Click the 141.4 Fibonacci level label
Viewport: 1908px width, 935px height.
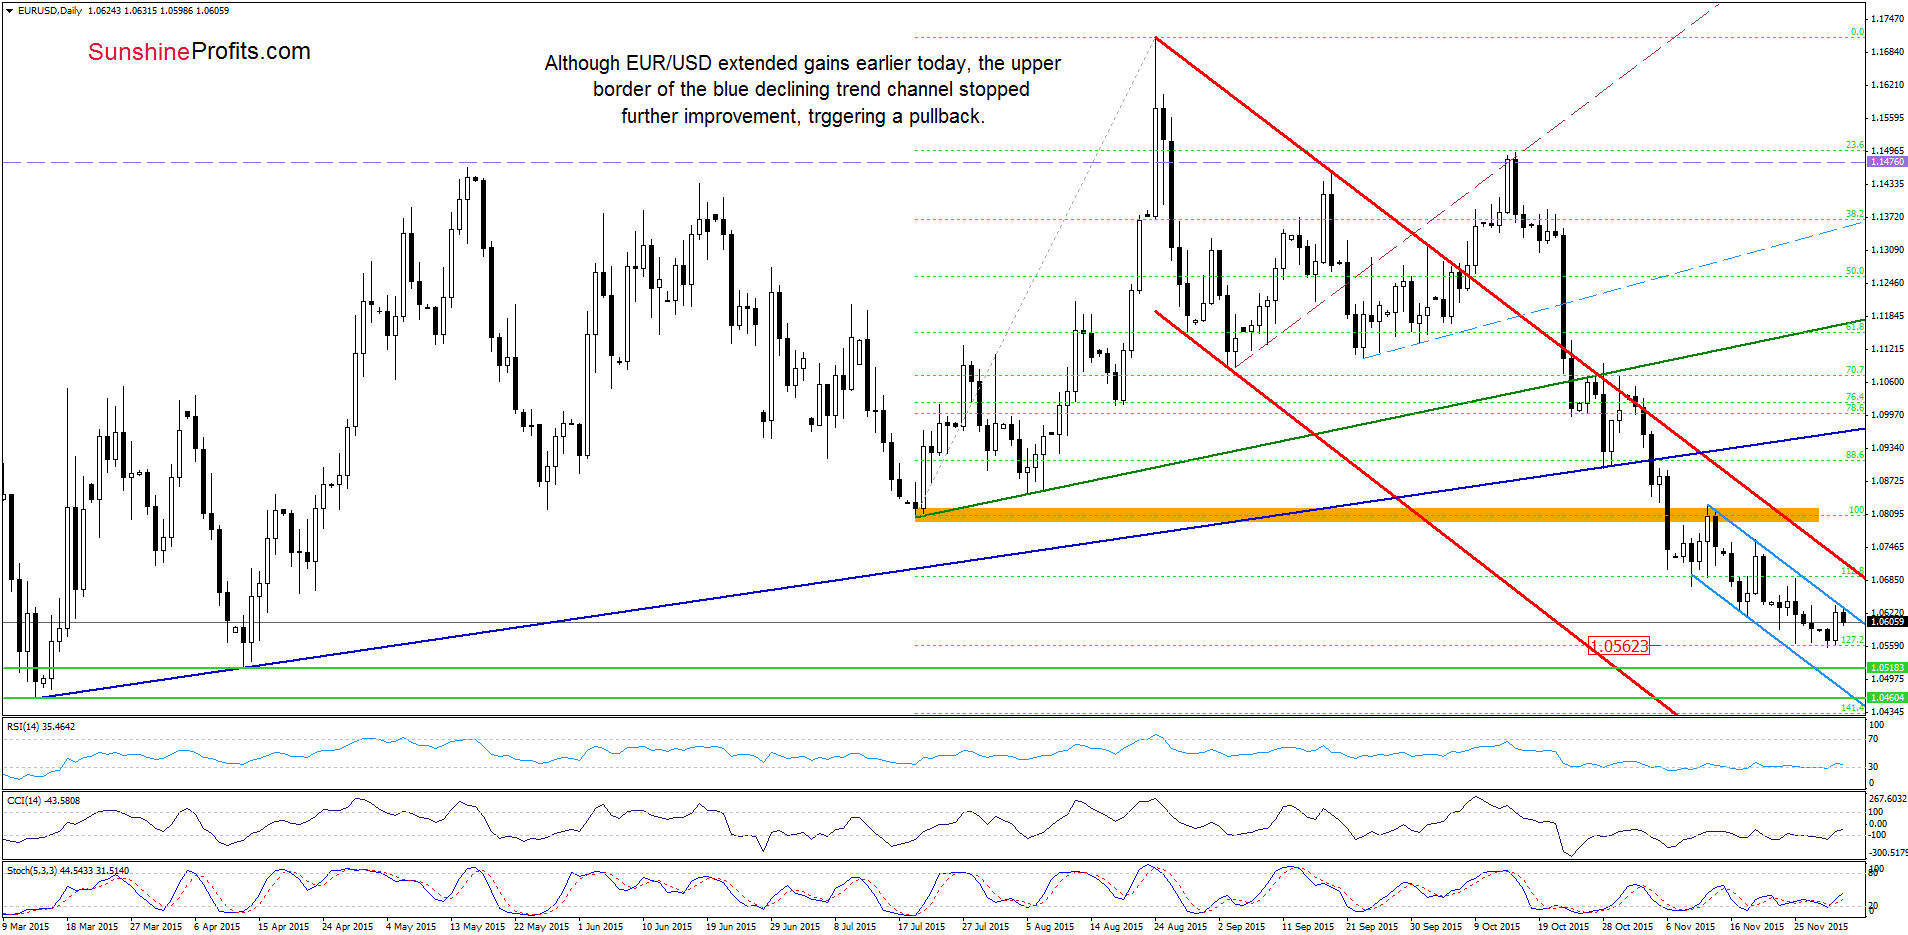point(1852,708)
